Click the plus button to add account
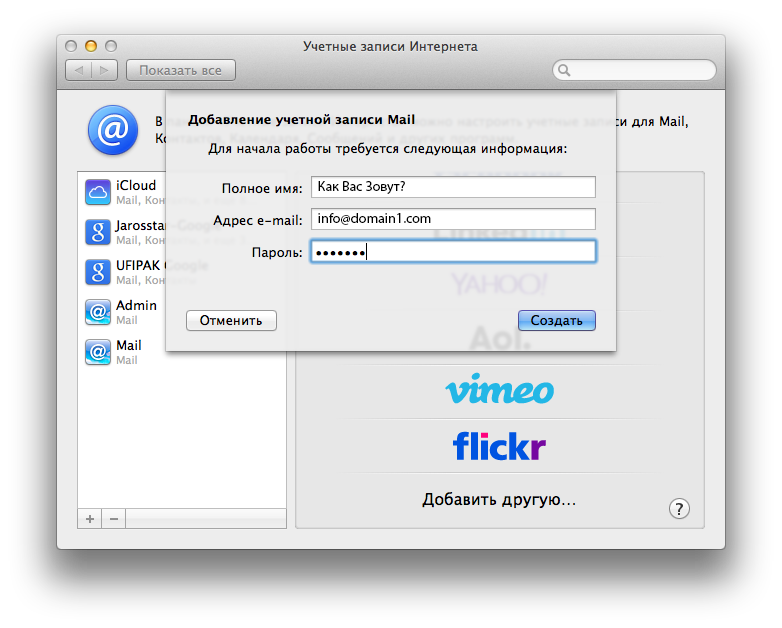The image size is (782, 628). 90,519
